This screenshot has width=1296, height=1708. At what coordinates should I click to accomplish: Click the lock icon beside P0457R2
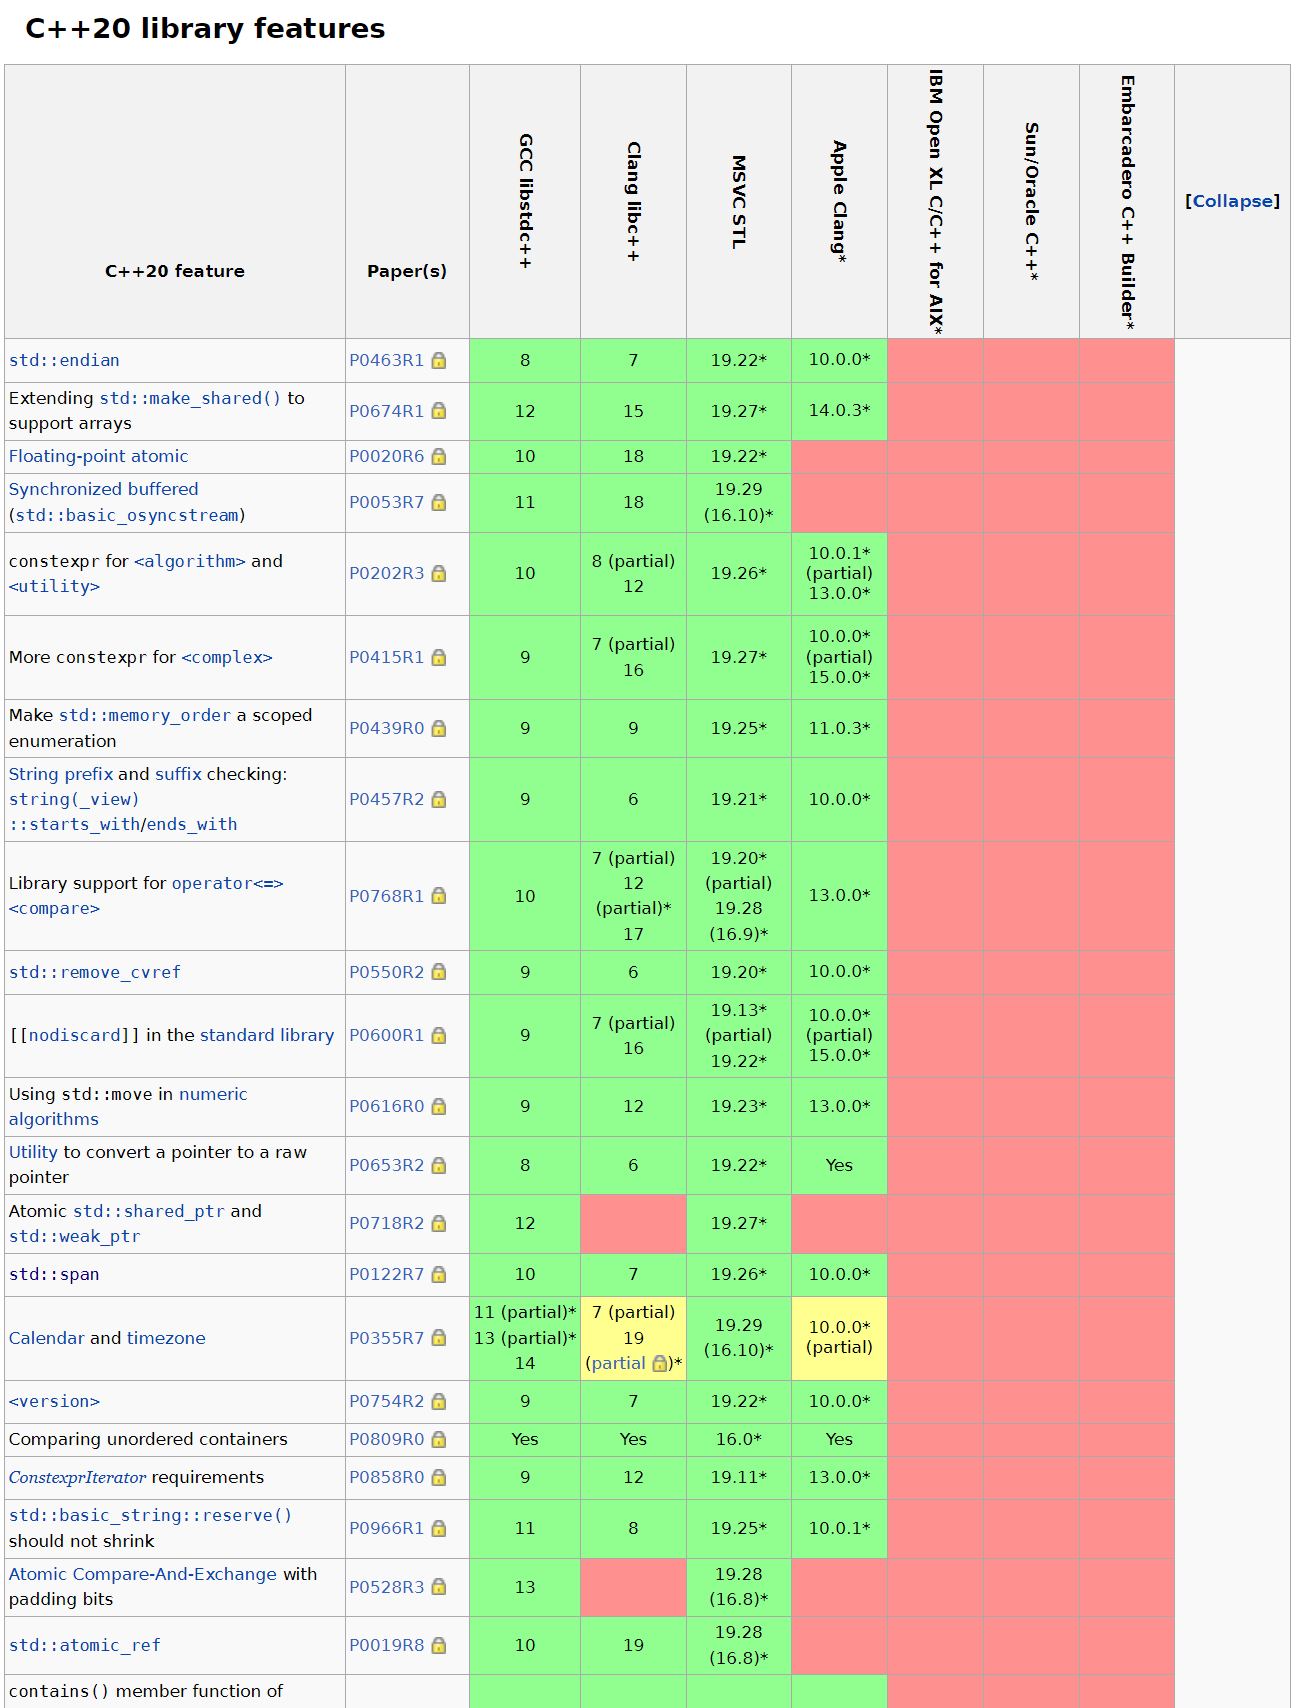tap(438, 800)
